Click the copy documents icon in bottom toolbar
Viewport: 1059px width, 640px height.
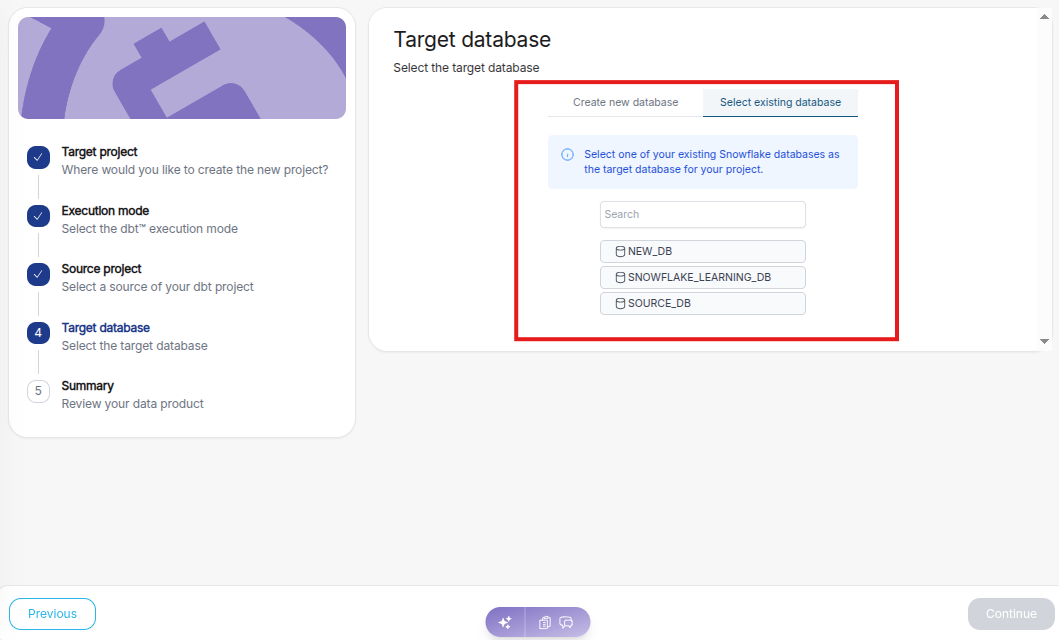(545, 622)
